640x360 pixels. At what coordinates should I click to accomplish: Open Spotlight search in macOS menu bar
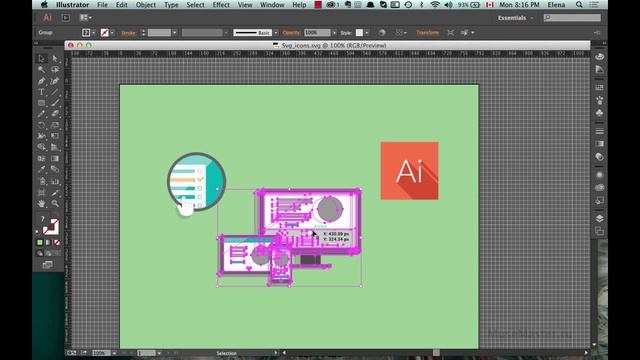click(579, 5)
